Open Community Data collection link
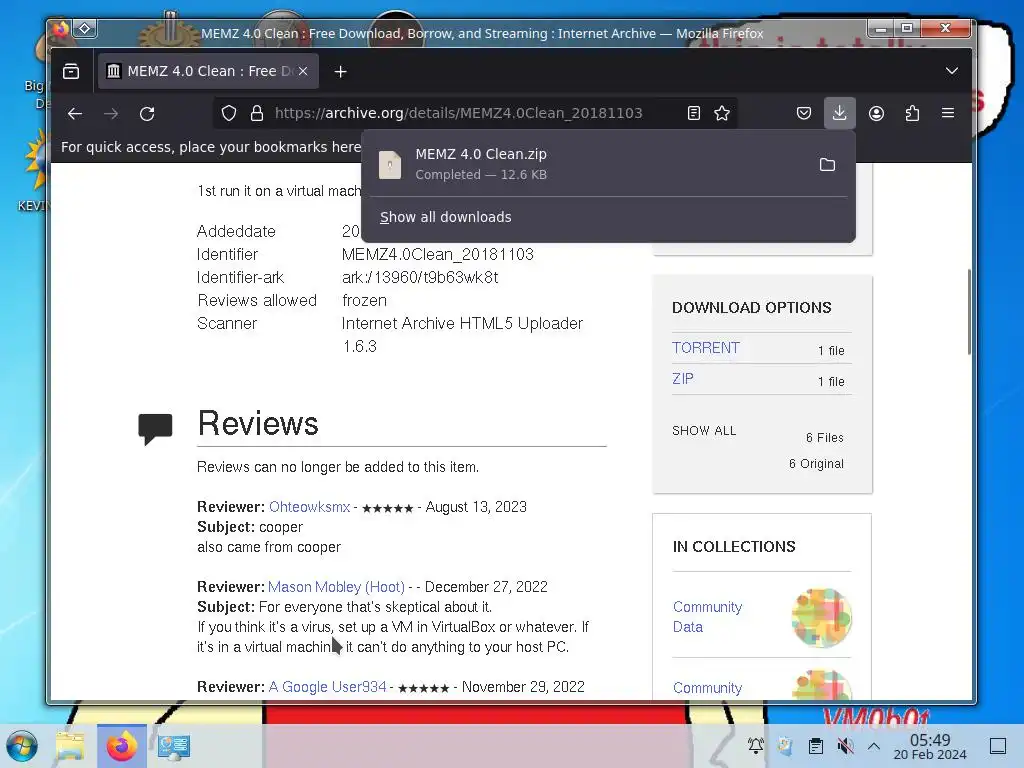1024x768 pixels. pyautogui.click(x=707, y=616)
